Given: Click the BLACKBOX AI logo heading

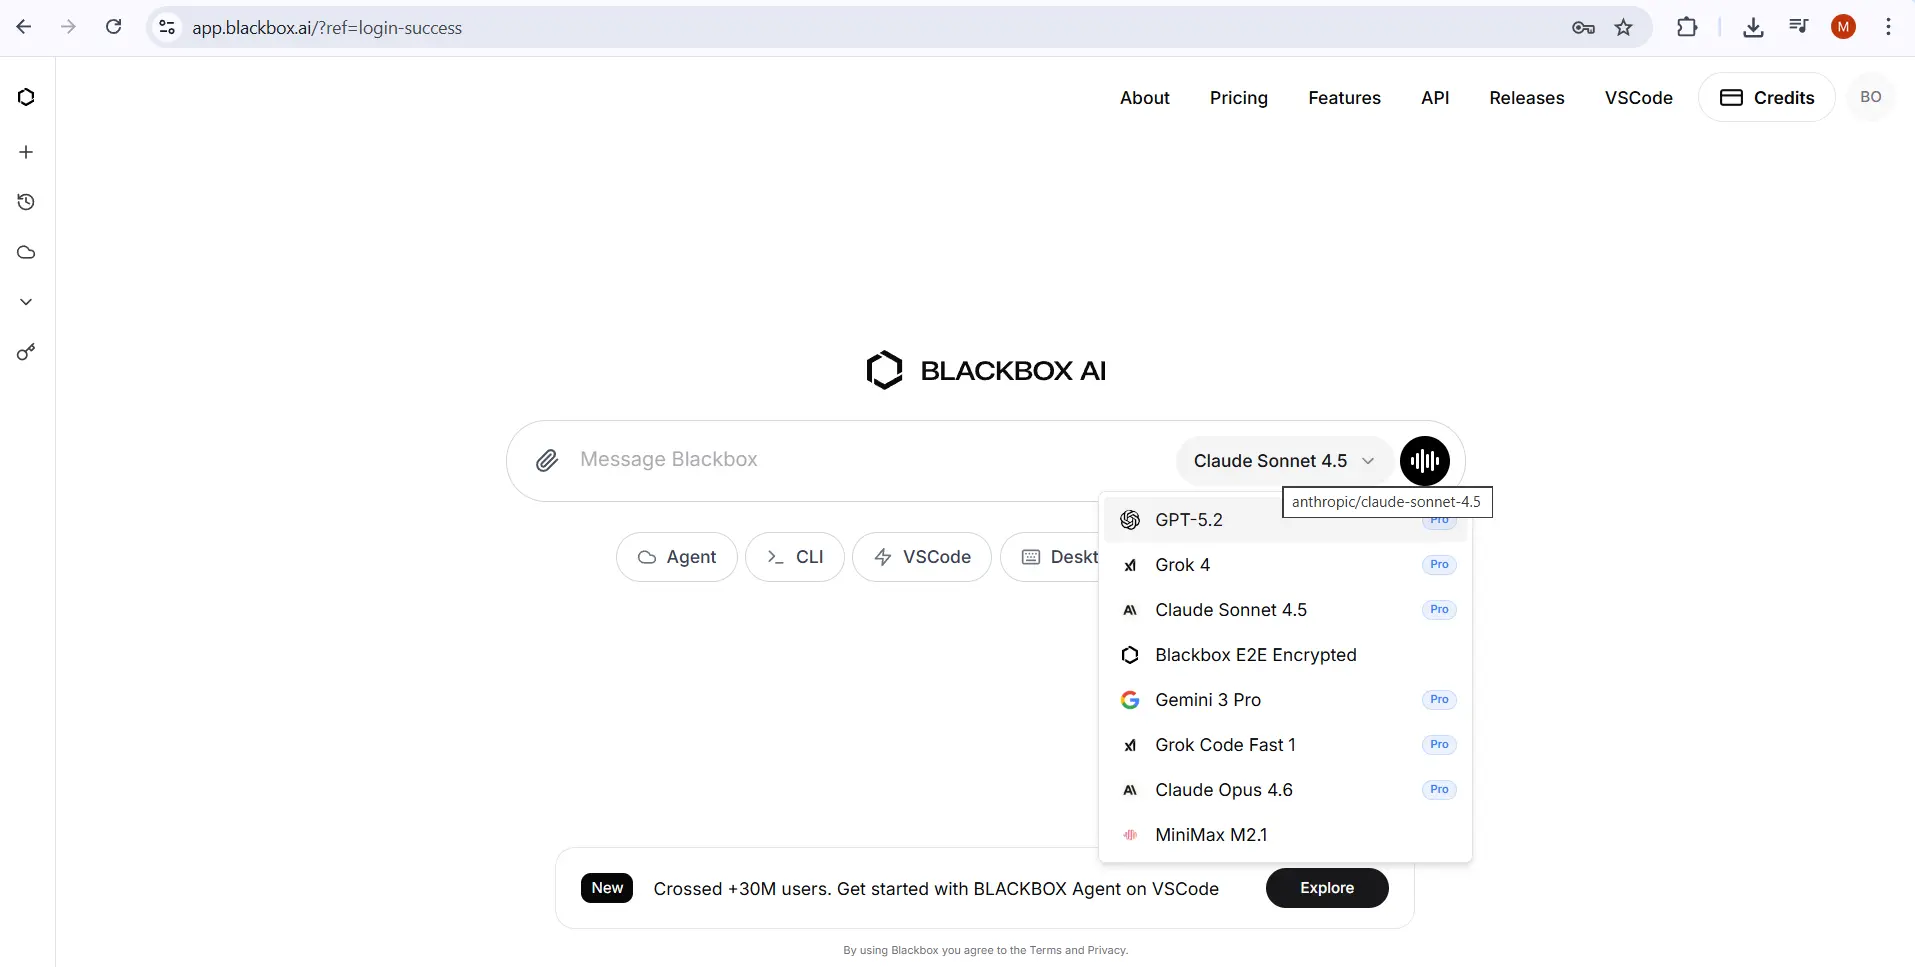Looking at the screenshot, I should click(986, 371).
